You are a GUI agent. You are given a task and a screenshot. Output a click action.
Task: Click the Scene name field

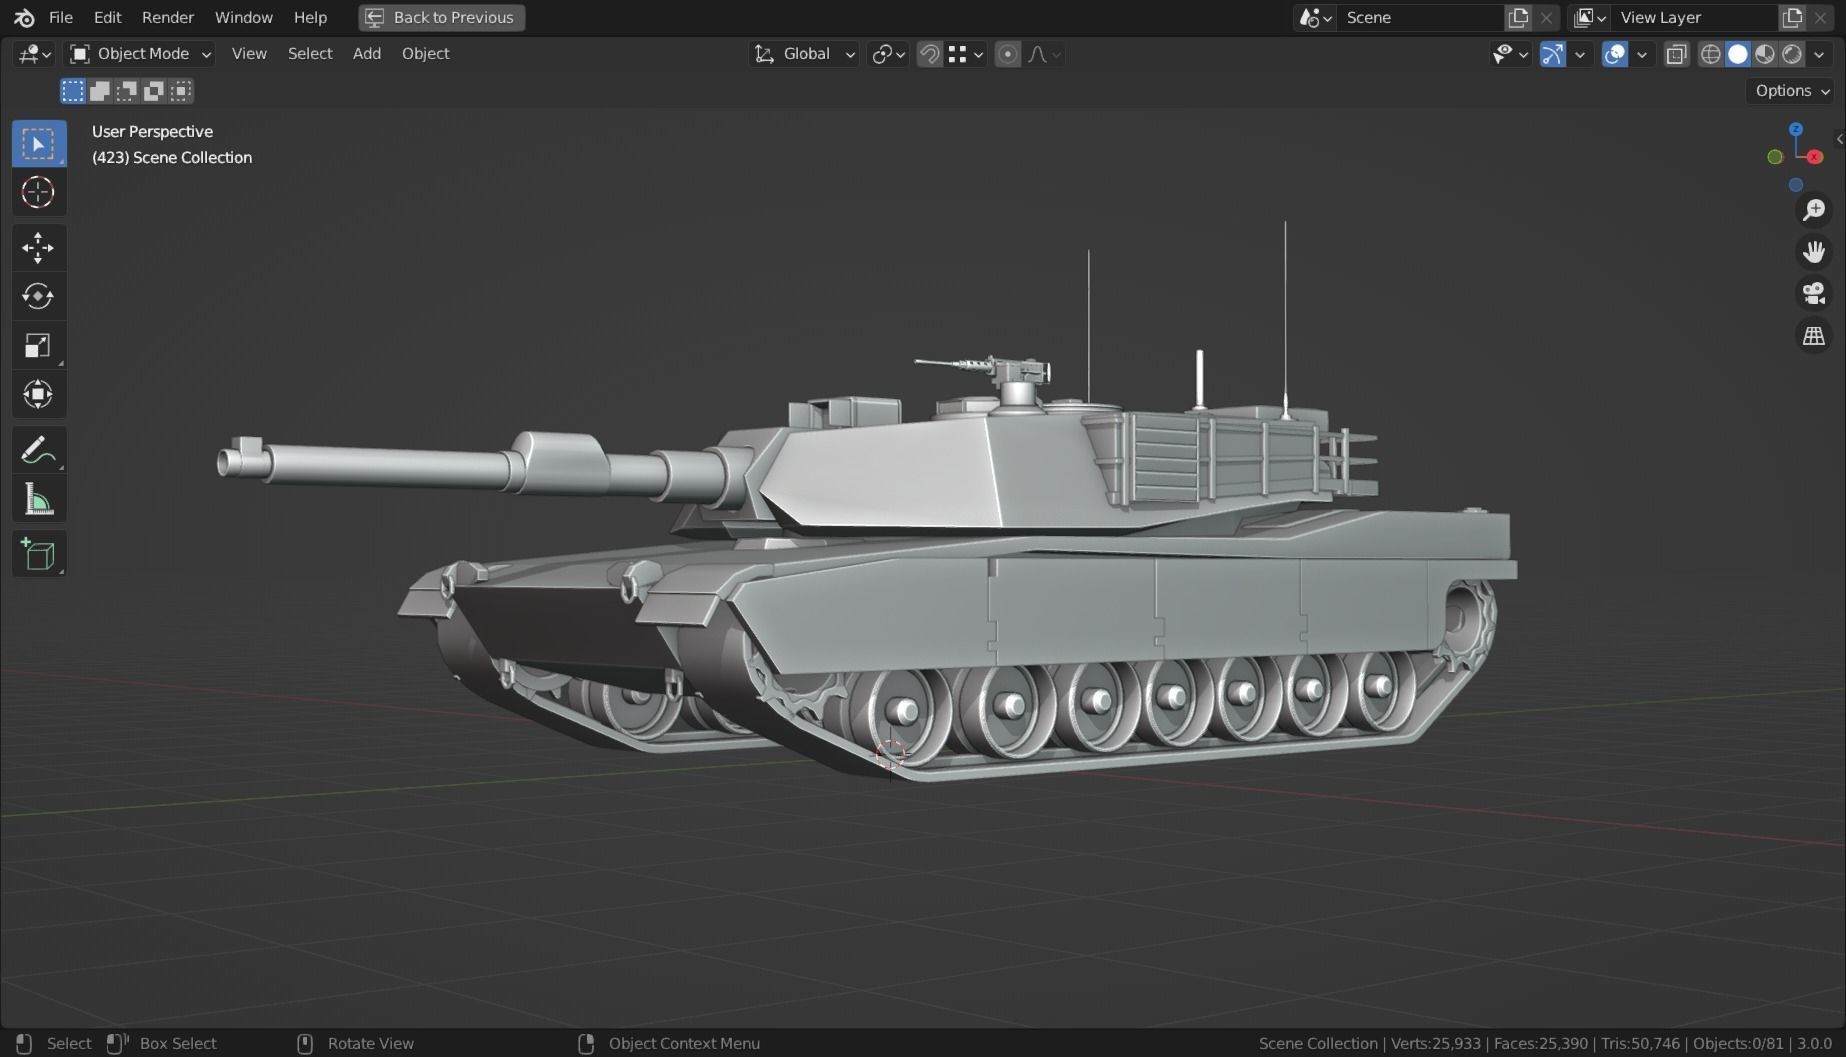coord(1420,17)
